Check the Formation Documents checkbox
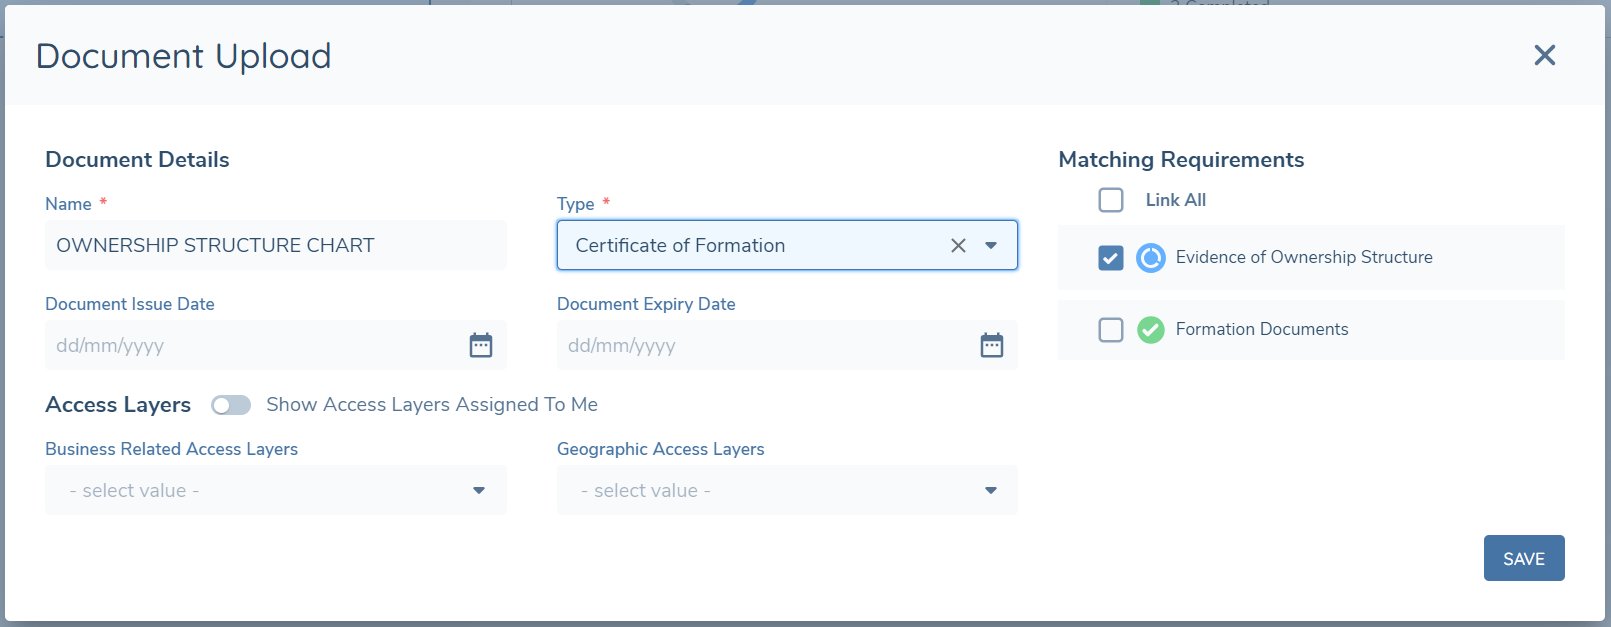The height and width of the screenshot is (627, 1611). [x=1111, y=330]
